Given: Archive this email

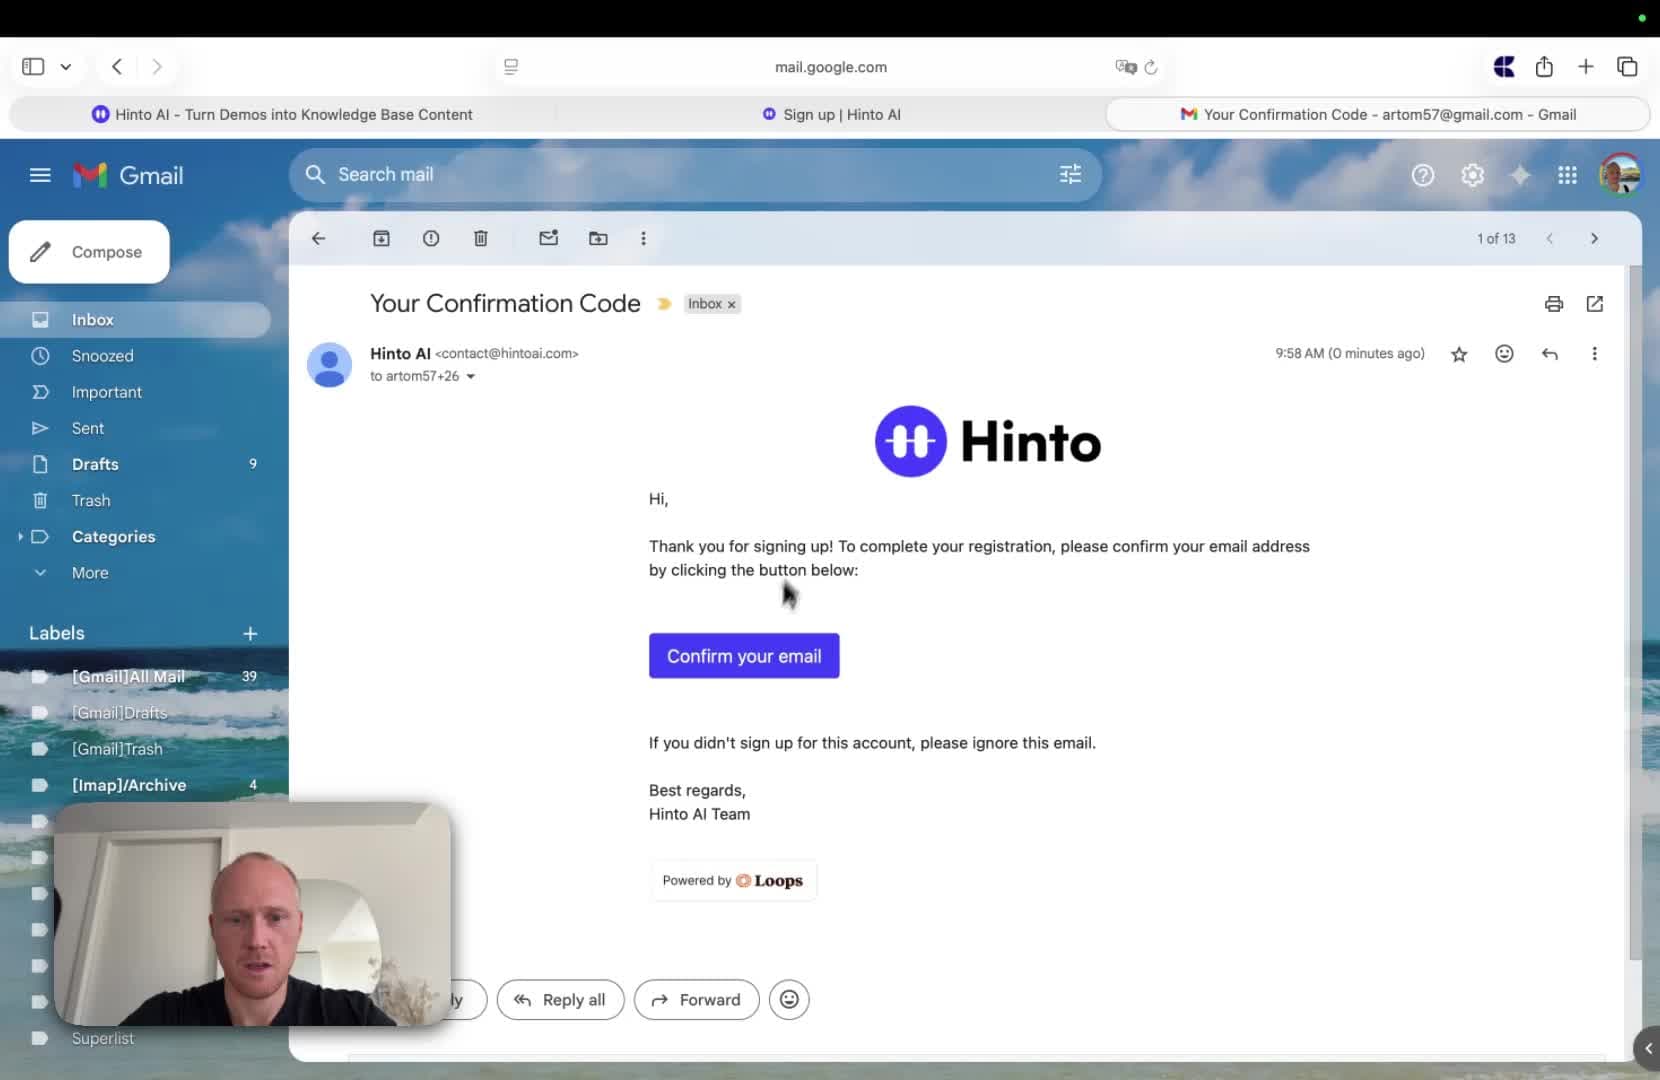Looking at the screenshot, I should point(381,238).
